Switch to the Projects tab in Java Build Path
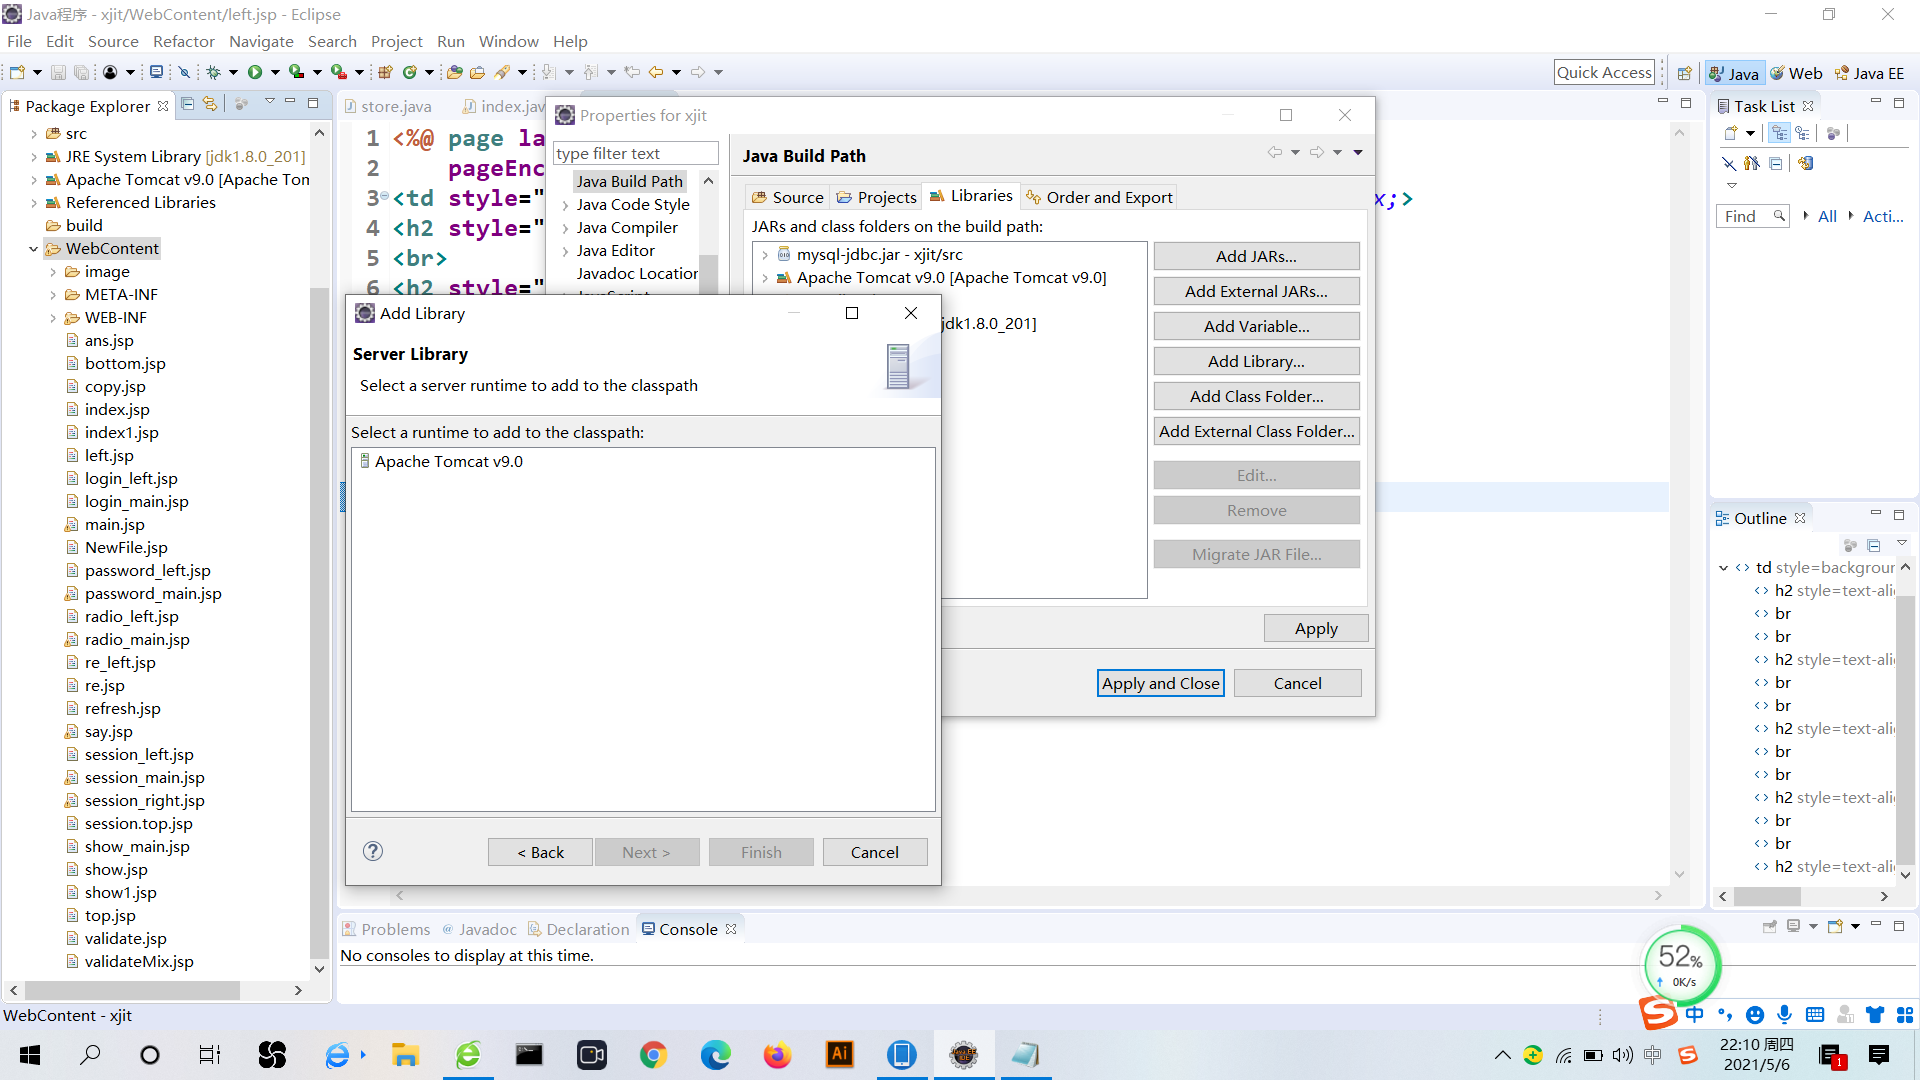1920x1080 pixels. (x=876, y=197)
